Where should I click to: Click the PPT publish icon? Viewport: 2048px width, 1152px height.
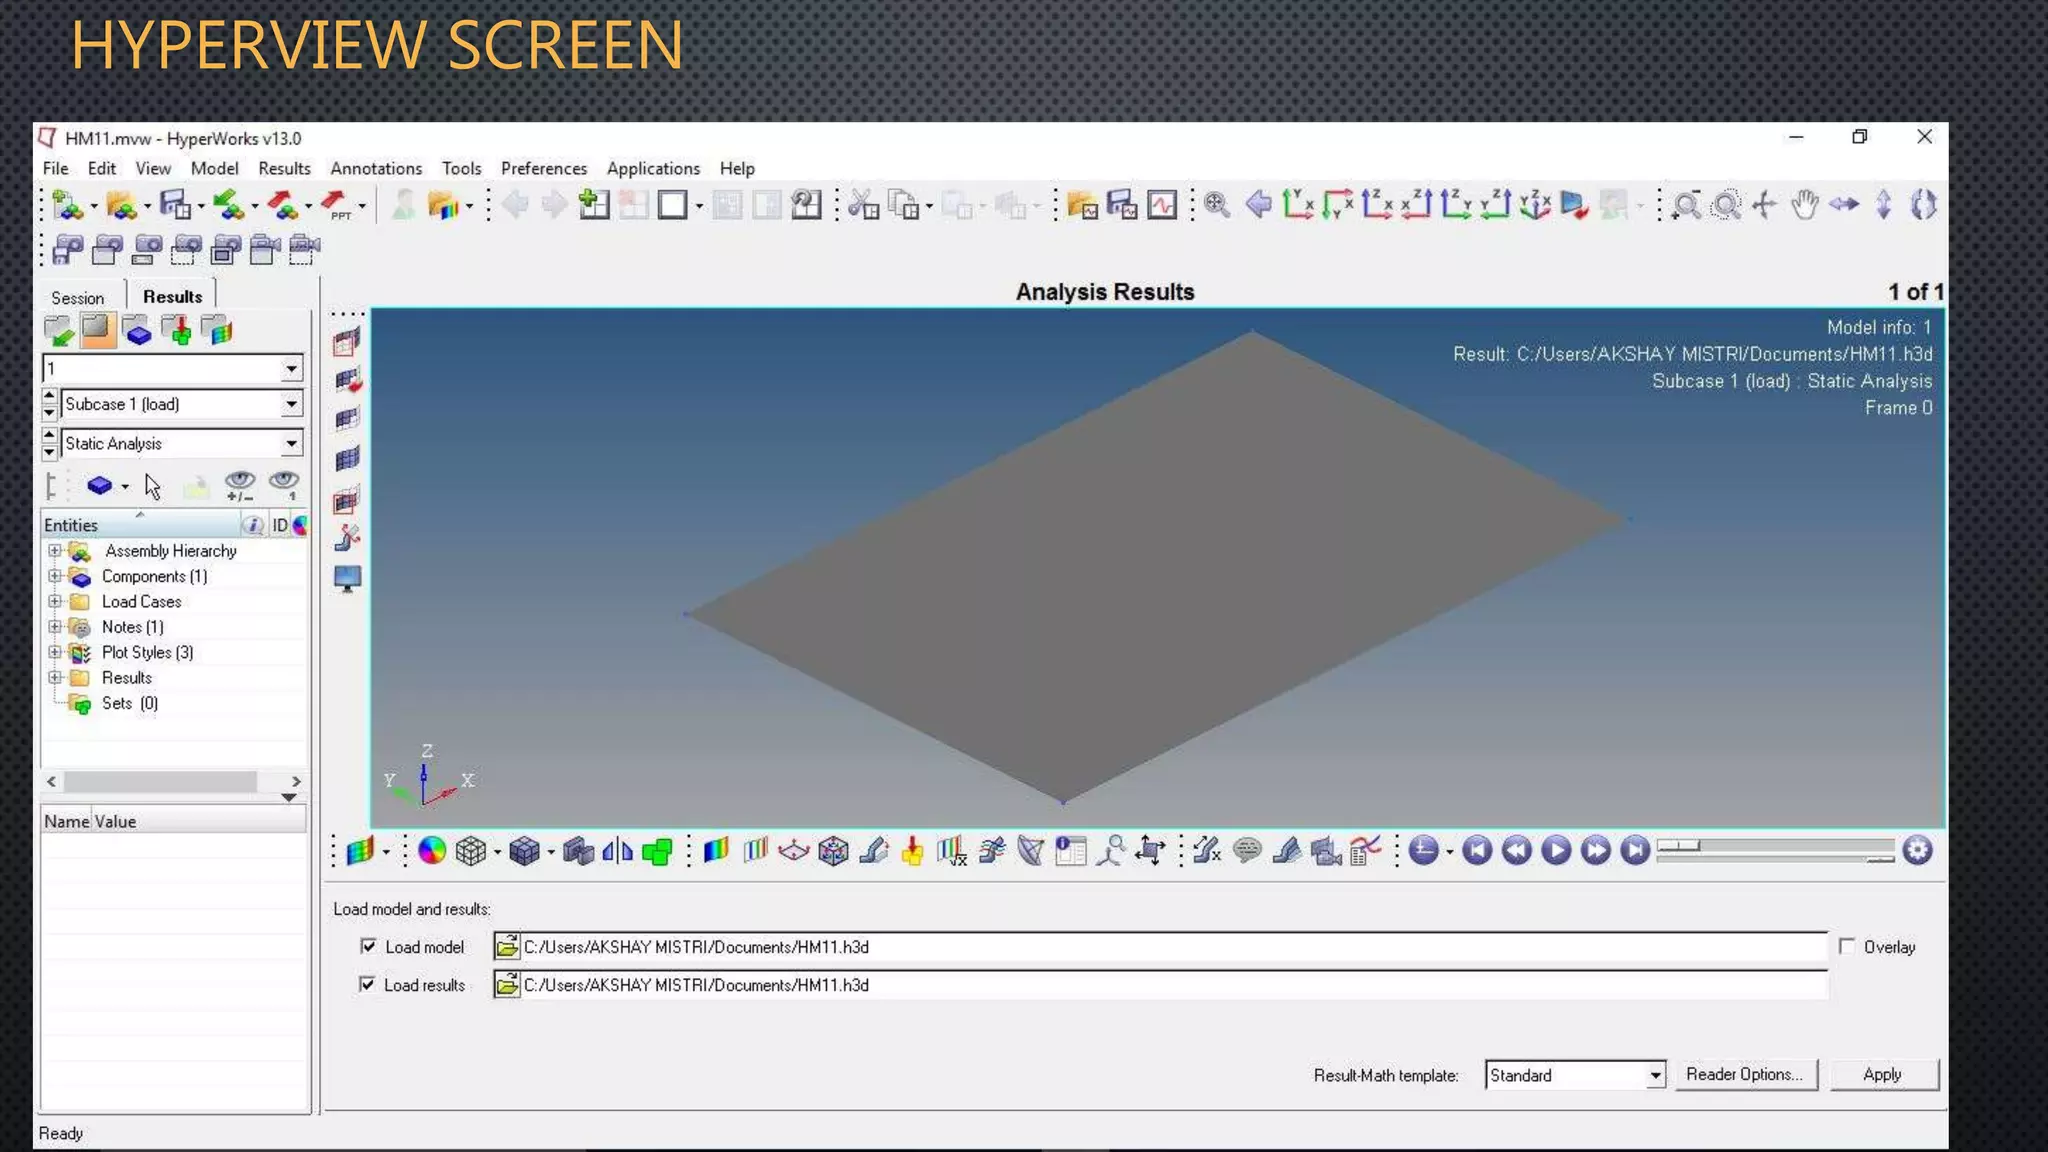click(x=336, y=205)
